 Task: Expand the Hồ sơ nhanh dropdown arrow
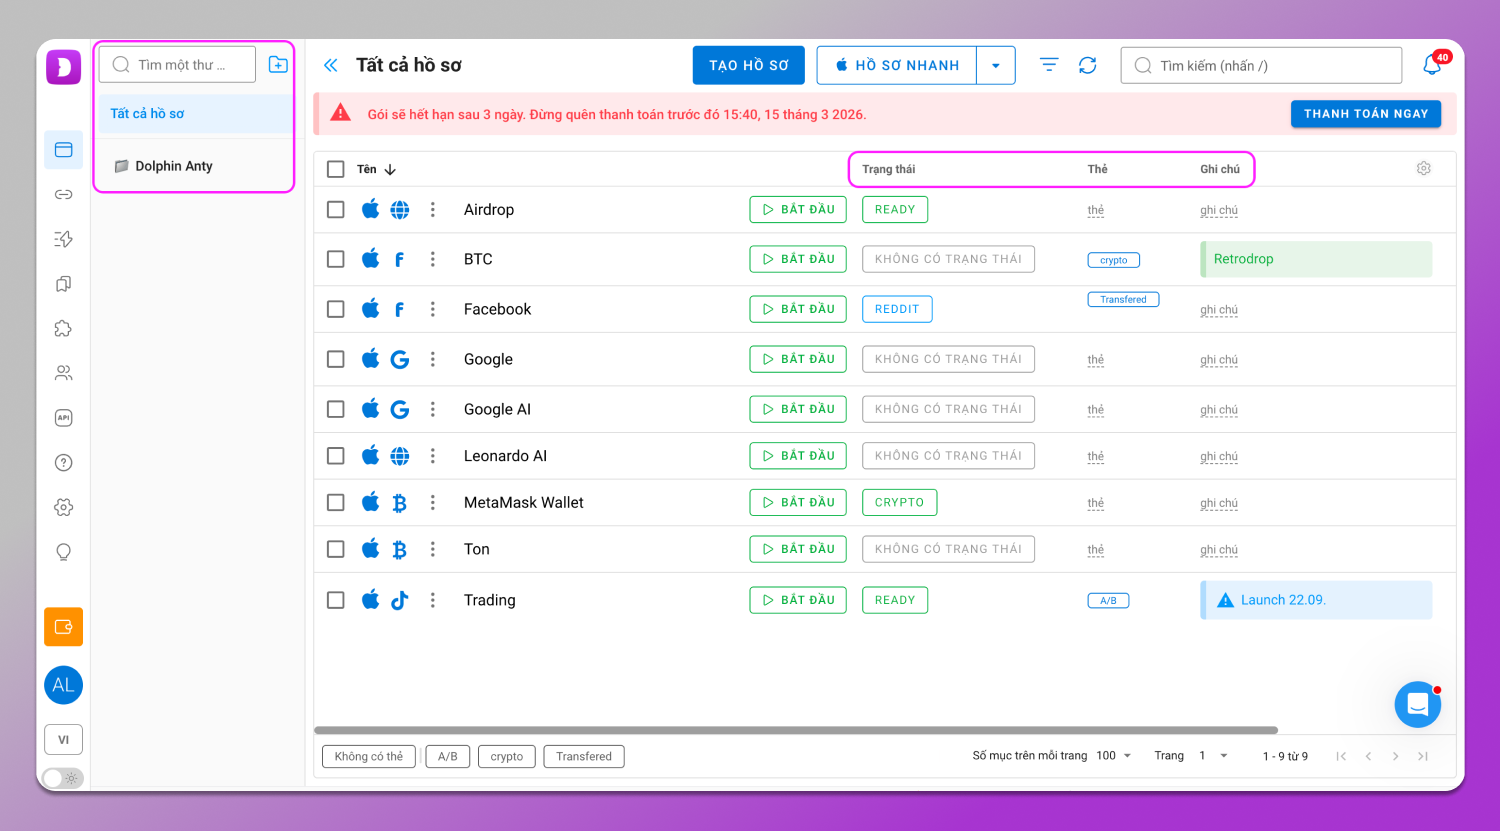tap(995, 66)
